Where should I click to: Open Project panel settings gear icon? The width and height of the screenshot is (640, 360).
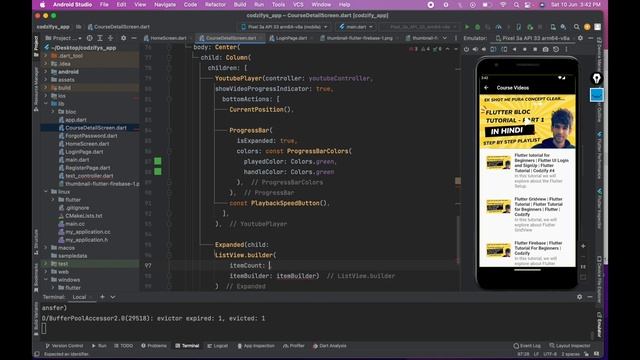(x=123, y=38)
